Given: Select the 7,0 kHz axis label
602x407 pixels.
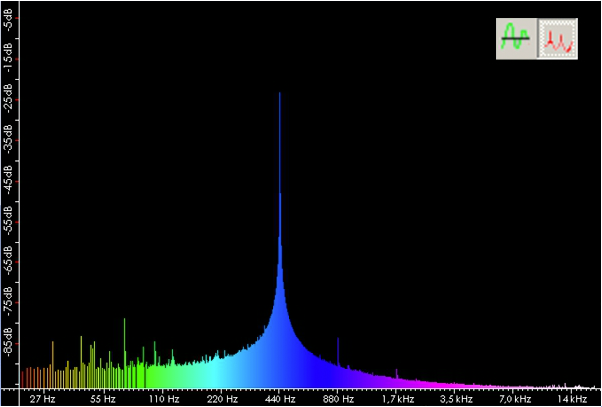Looking at the screenshot, I should pos(513,399).
